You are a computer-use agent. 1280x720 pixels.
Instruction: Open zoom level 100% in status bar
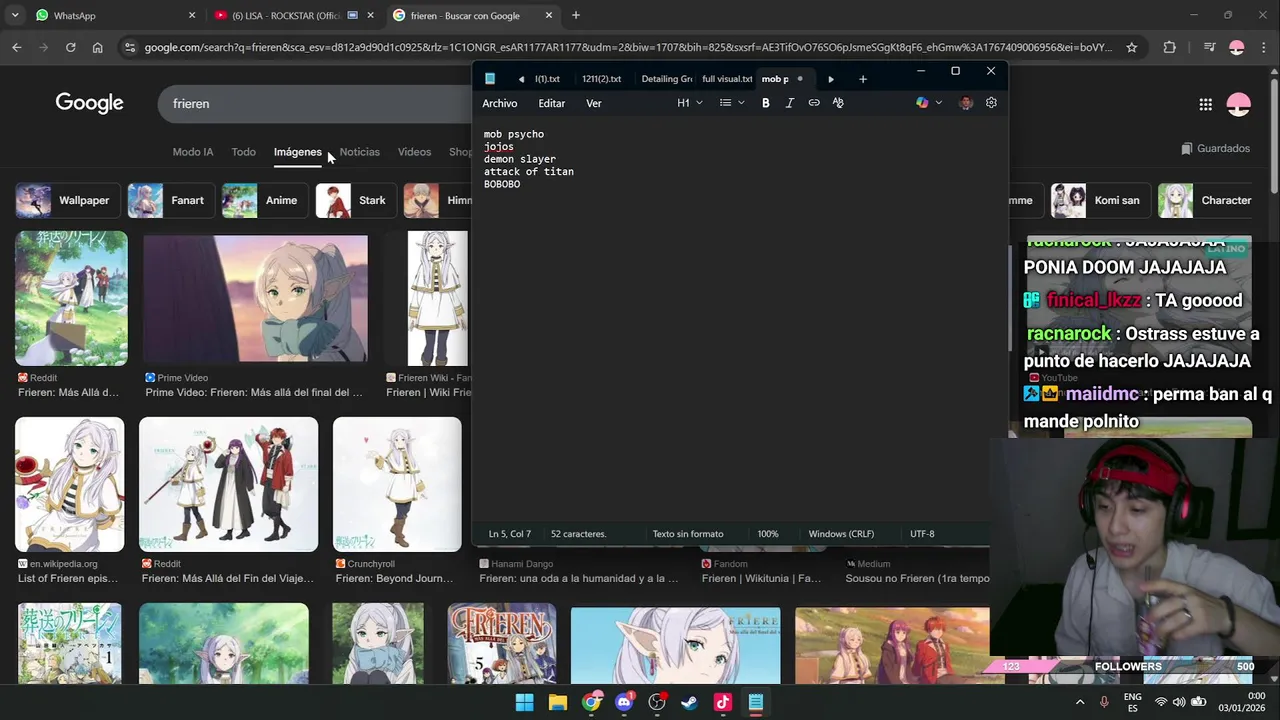coord(768,534)
